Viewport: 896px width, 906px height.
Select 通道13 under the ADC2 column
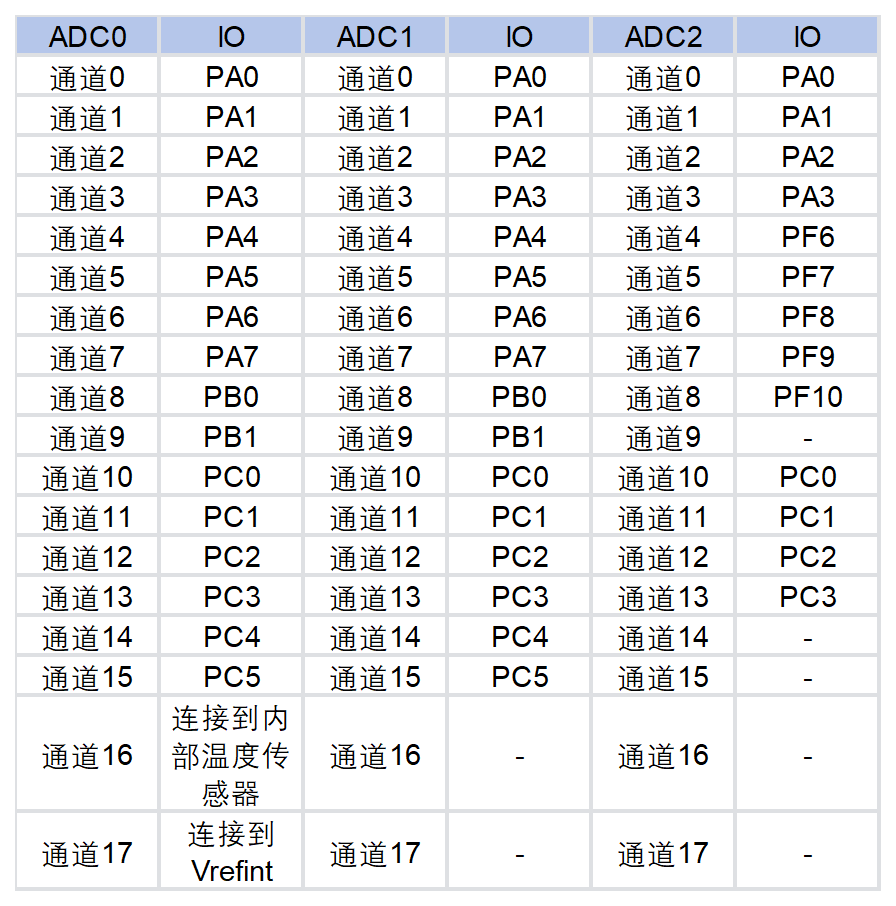tap(663, 596)
